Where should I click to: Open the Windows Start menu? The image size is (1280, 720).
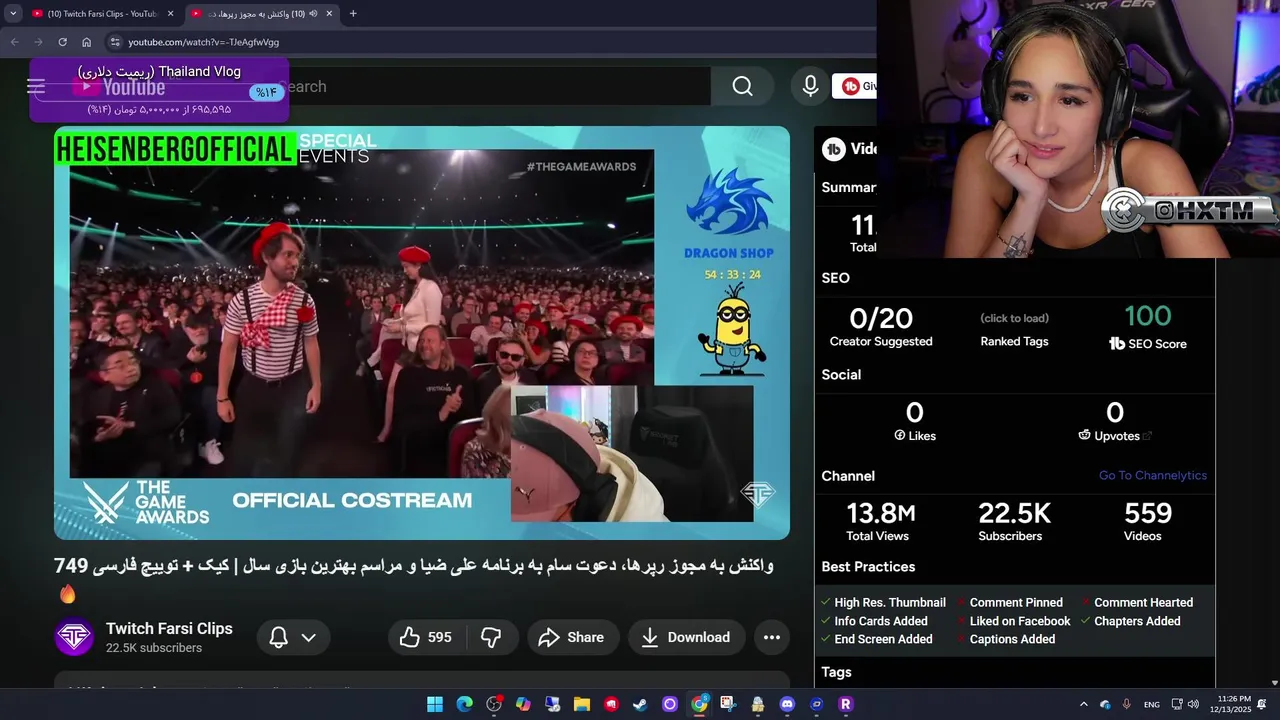click(x=435, y=704)
